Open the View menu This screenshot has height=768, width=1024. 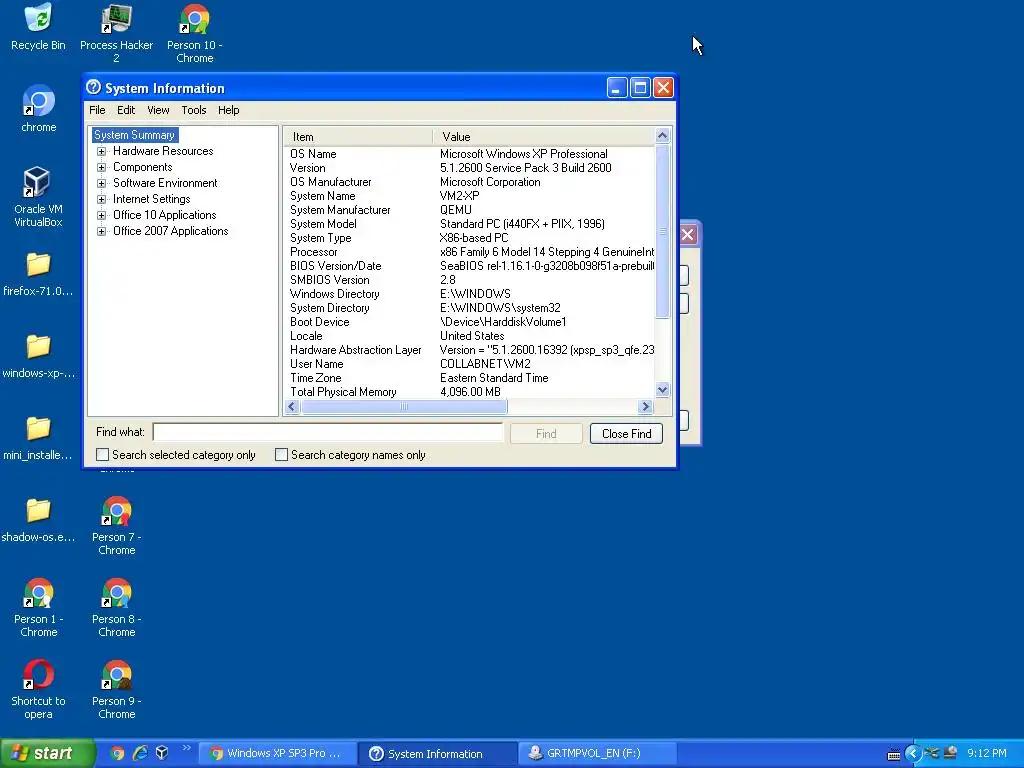pos(158,110)
